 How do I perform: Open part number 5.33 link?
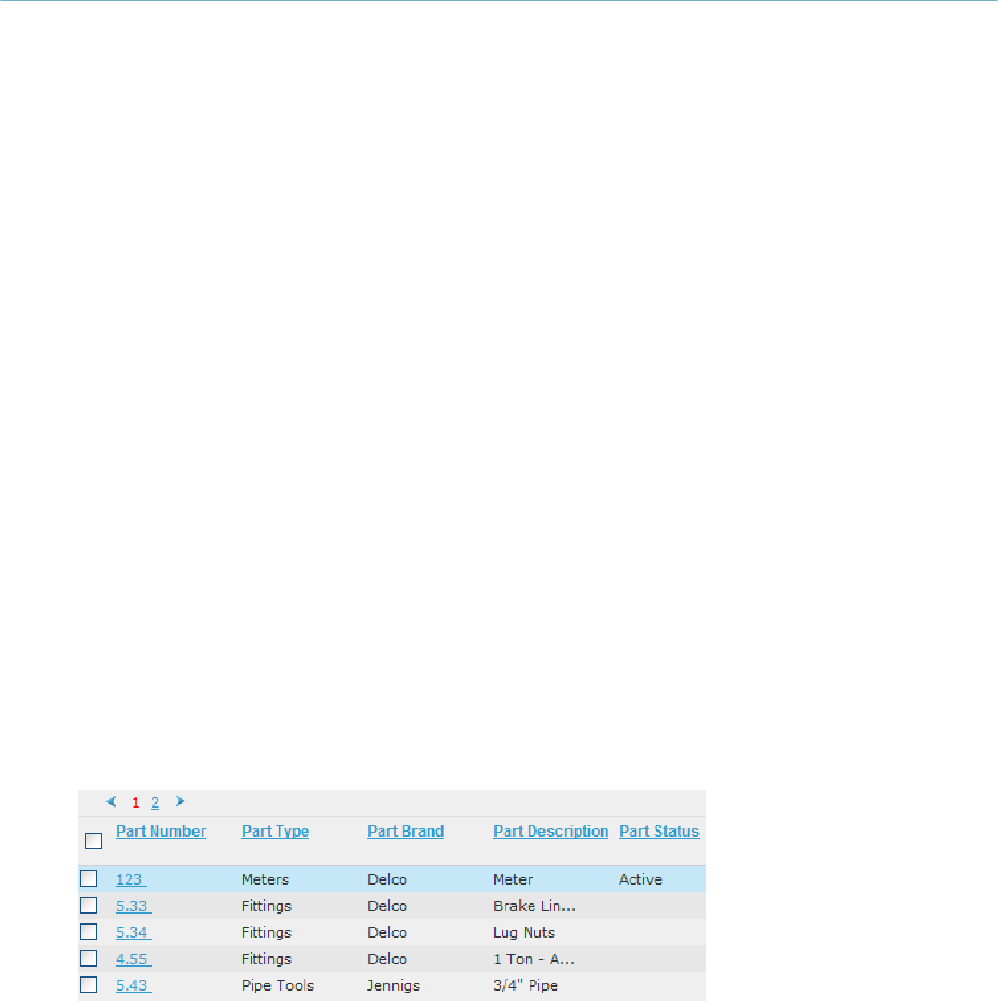tap(133, 906)
